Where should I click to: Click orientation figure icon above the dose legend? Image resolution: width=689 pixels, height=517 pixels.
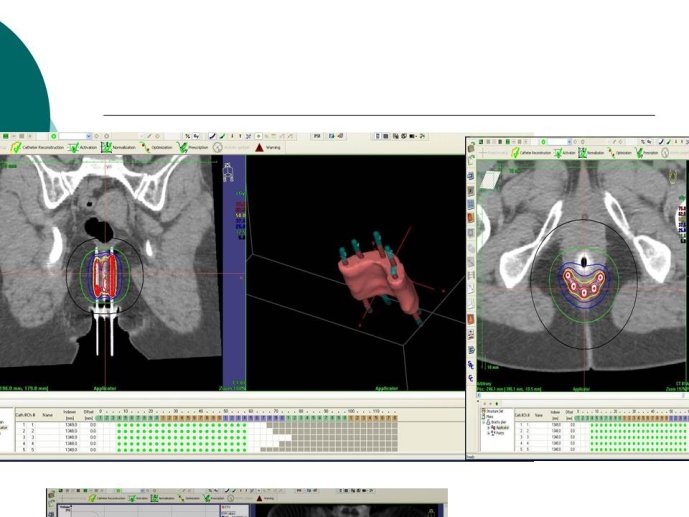pyautogui.click(x=228, y=172)
